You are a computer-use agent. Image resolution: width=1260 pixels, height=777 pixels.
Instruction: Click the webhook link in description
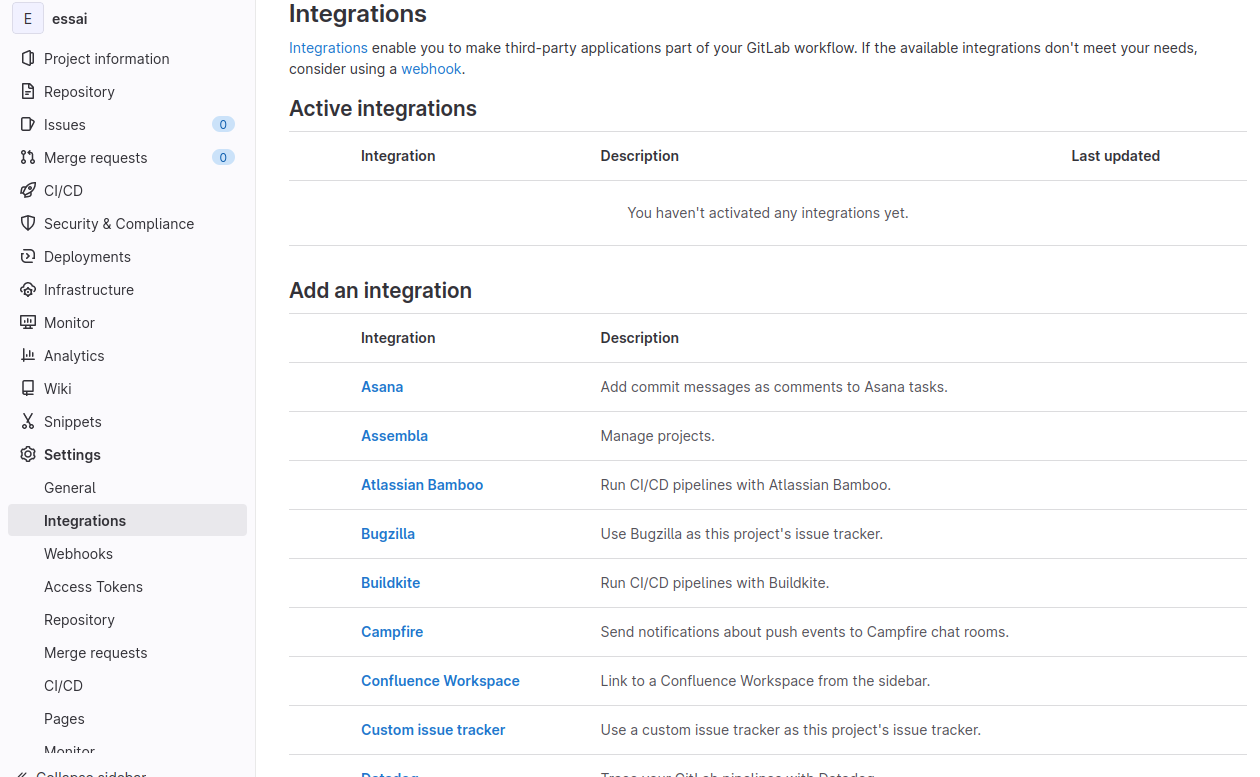point(431,69)
